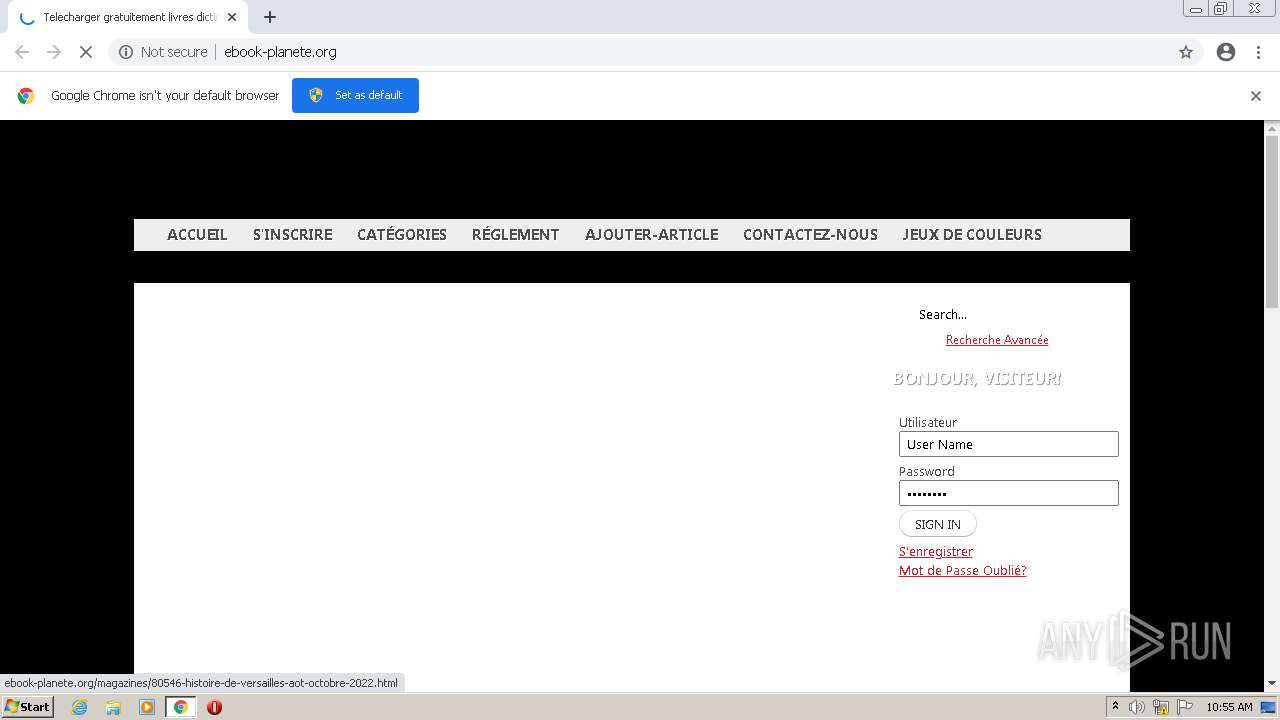This screenshot has height=720, width=1280.
Task: Click taskbar clock 10:55 AM
Action: coord(1229,707)
